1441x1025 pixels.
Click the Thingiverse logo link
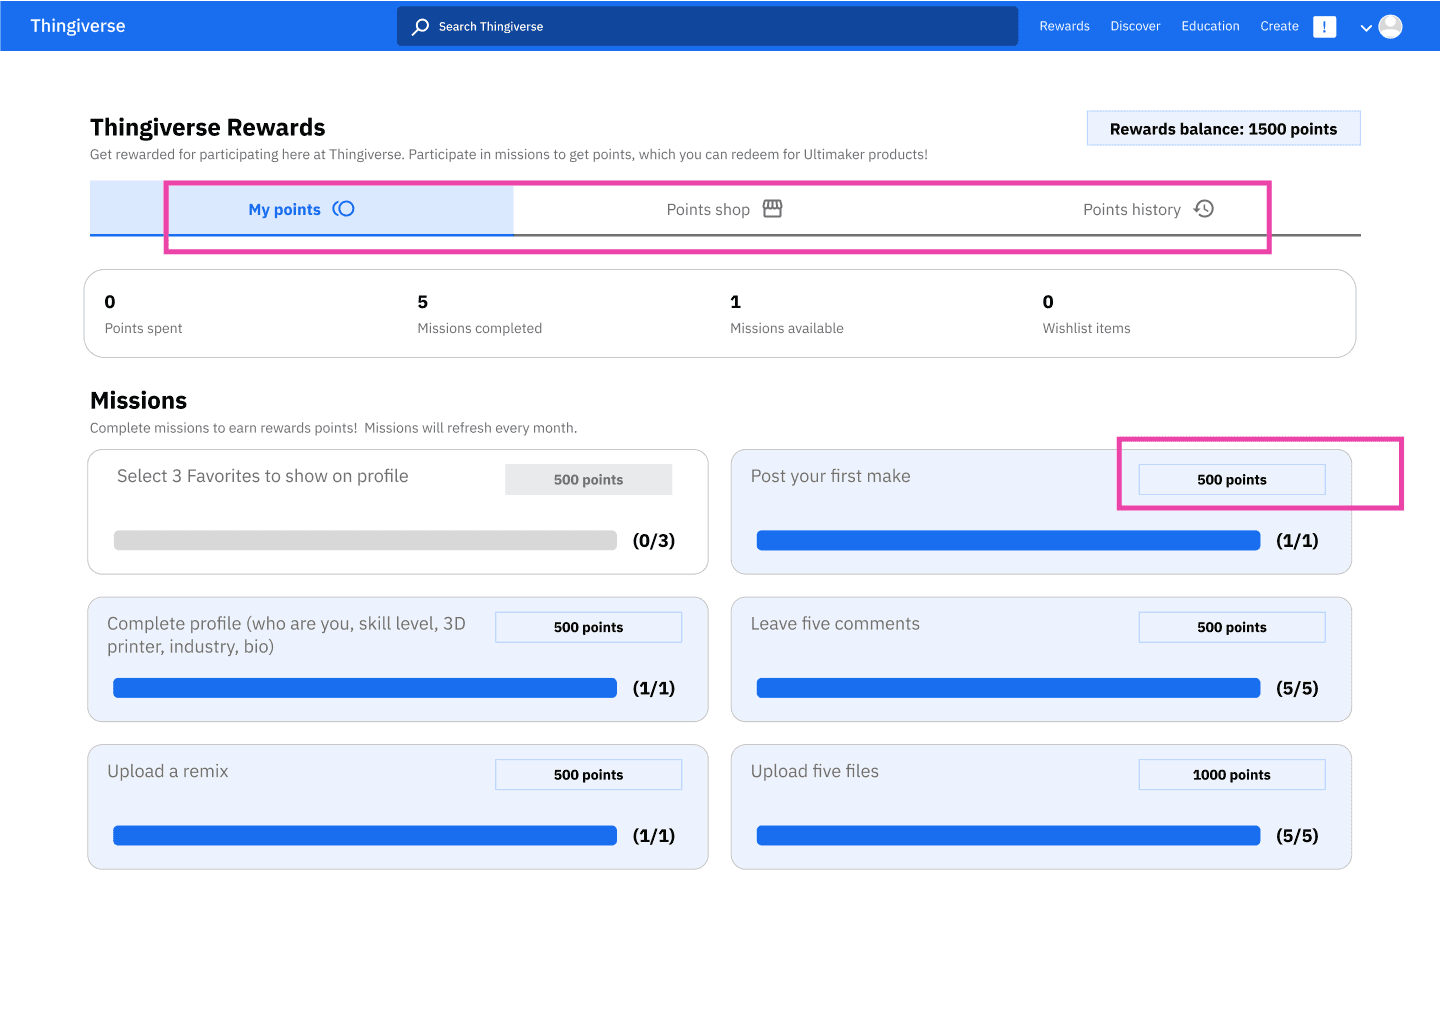pyautogui.click(x=78, y=26)
